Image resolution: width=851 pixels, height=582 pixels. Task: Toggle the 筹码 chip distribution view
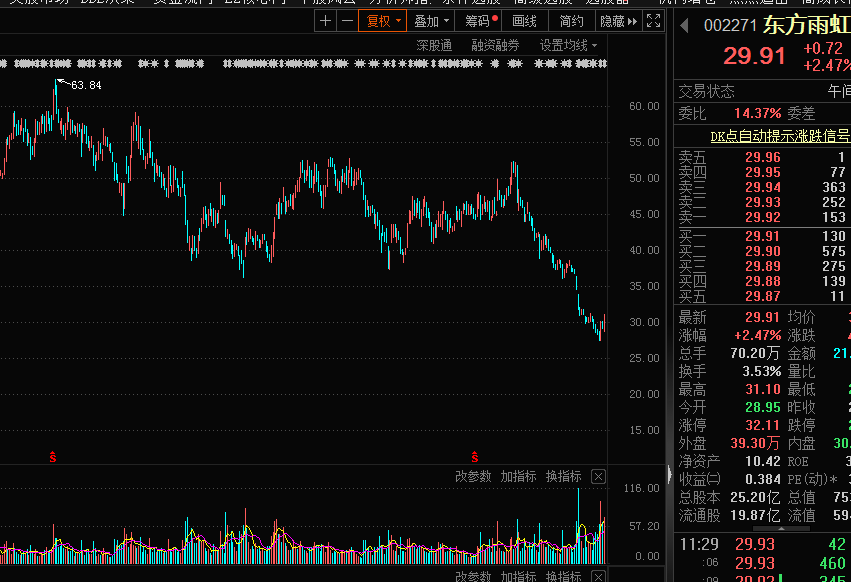click(479, 21)
